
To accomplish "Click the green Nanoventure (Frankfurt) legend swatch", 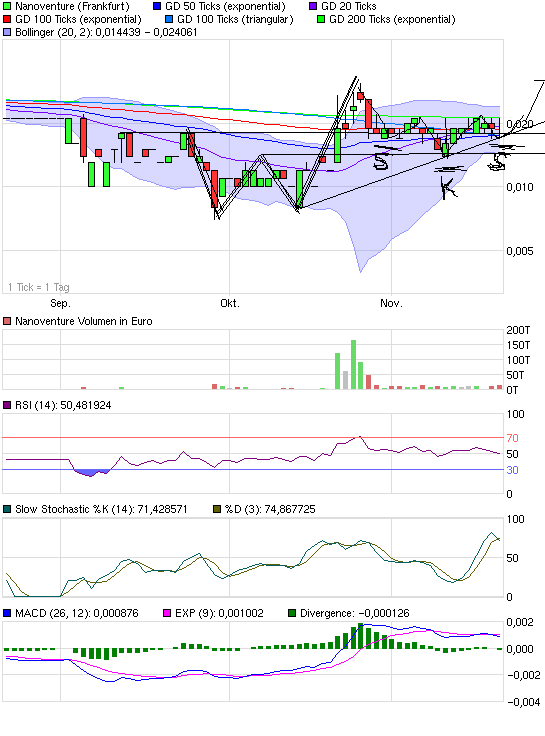I will point(7,7).
